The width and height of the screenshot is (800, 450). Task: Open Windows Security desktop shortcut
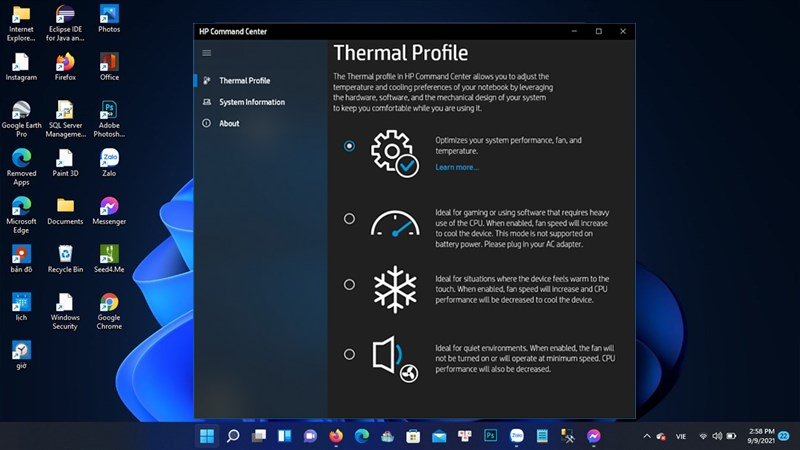(x=65, y=311)
